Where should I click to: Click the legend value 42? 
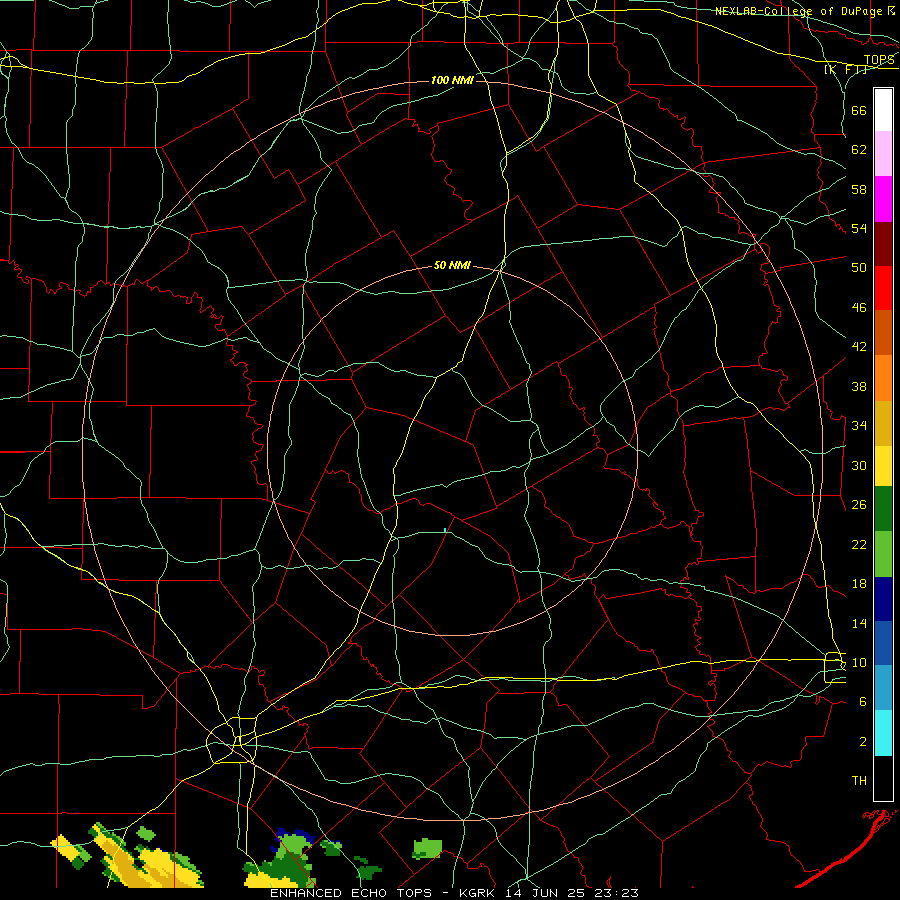(x=859, y=347)
